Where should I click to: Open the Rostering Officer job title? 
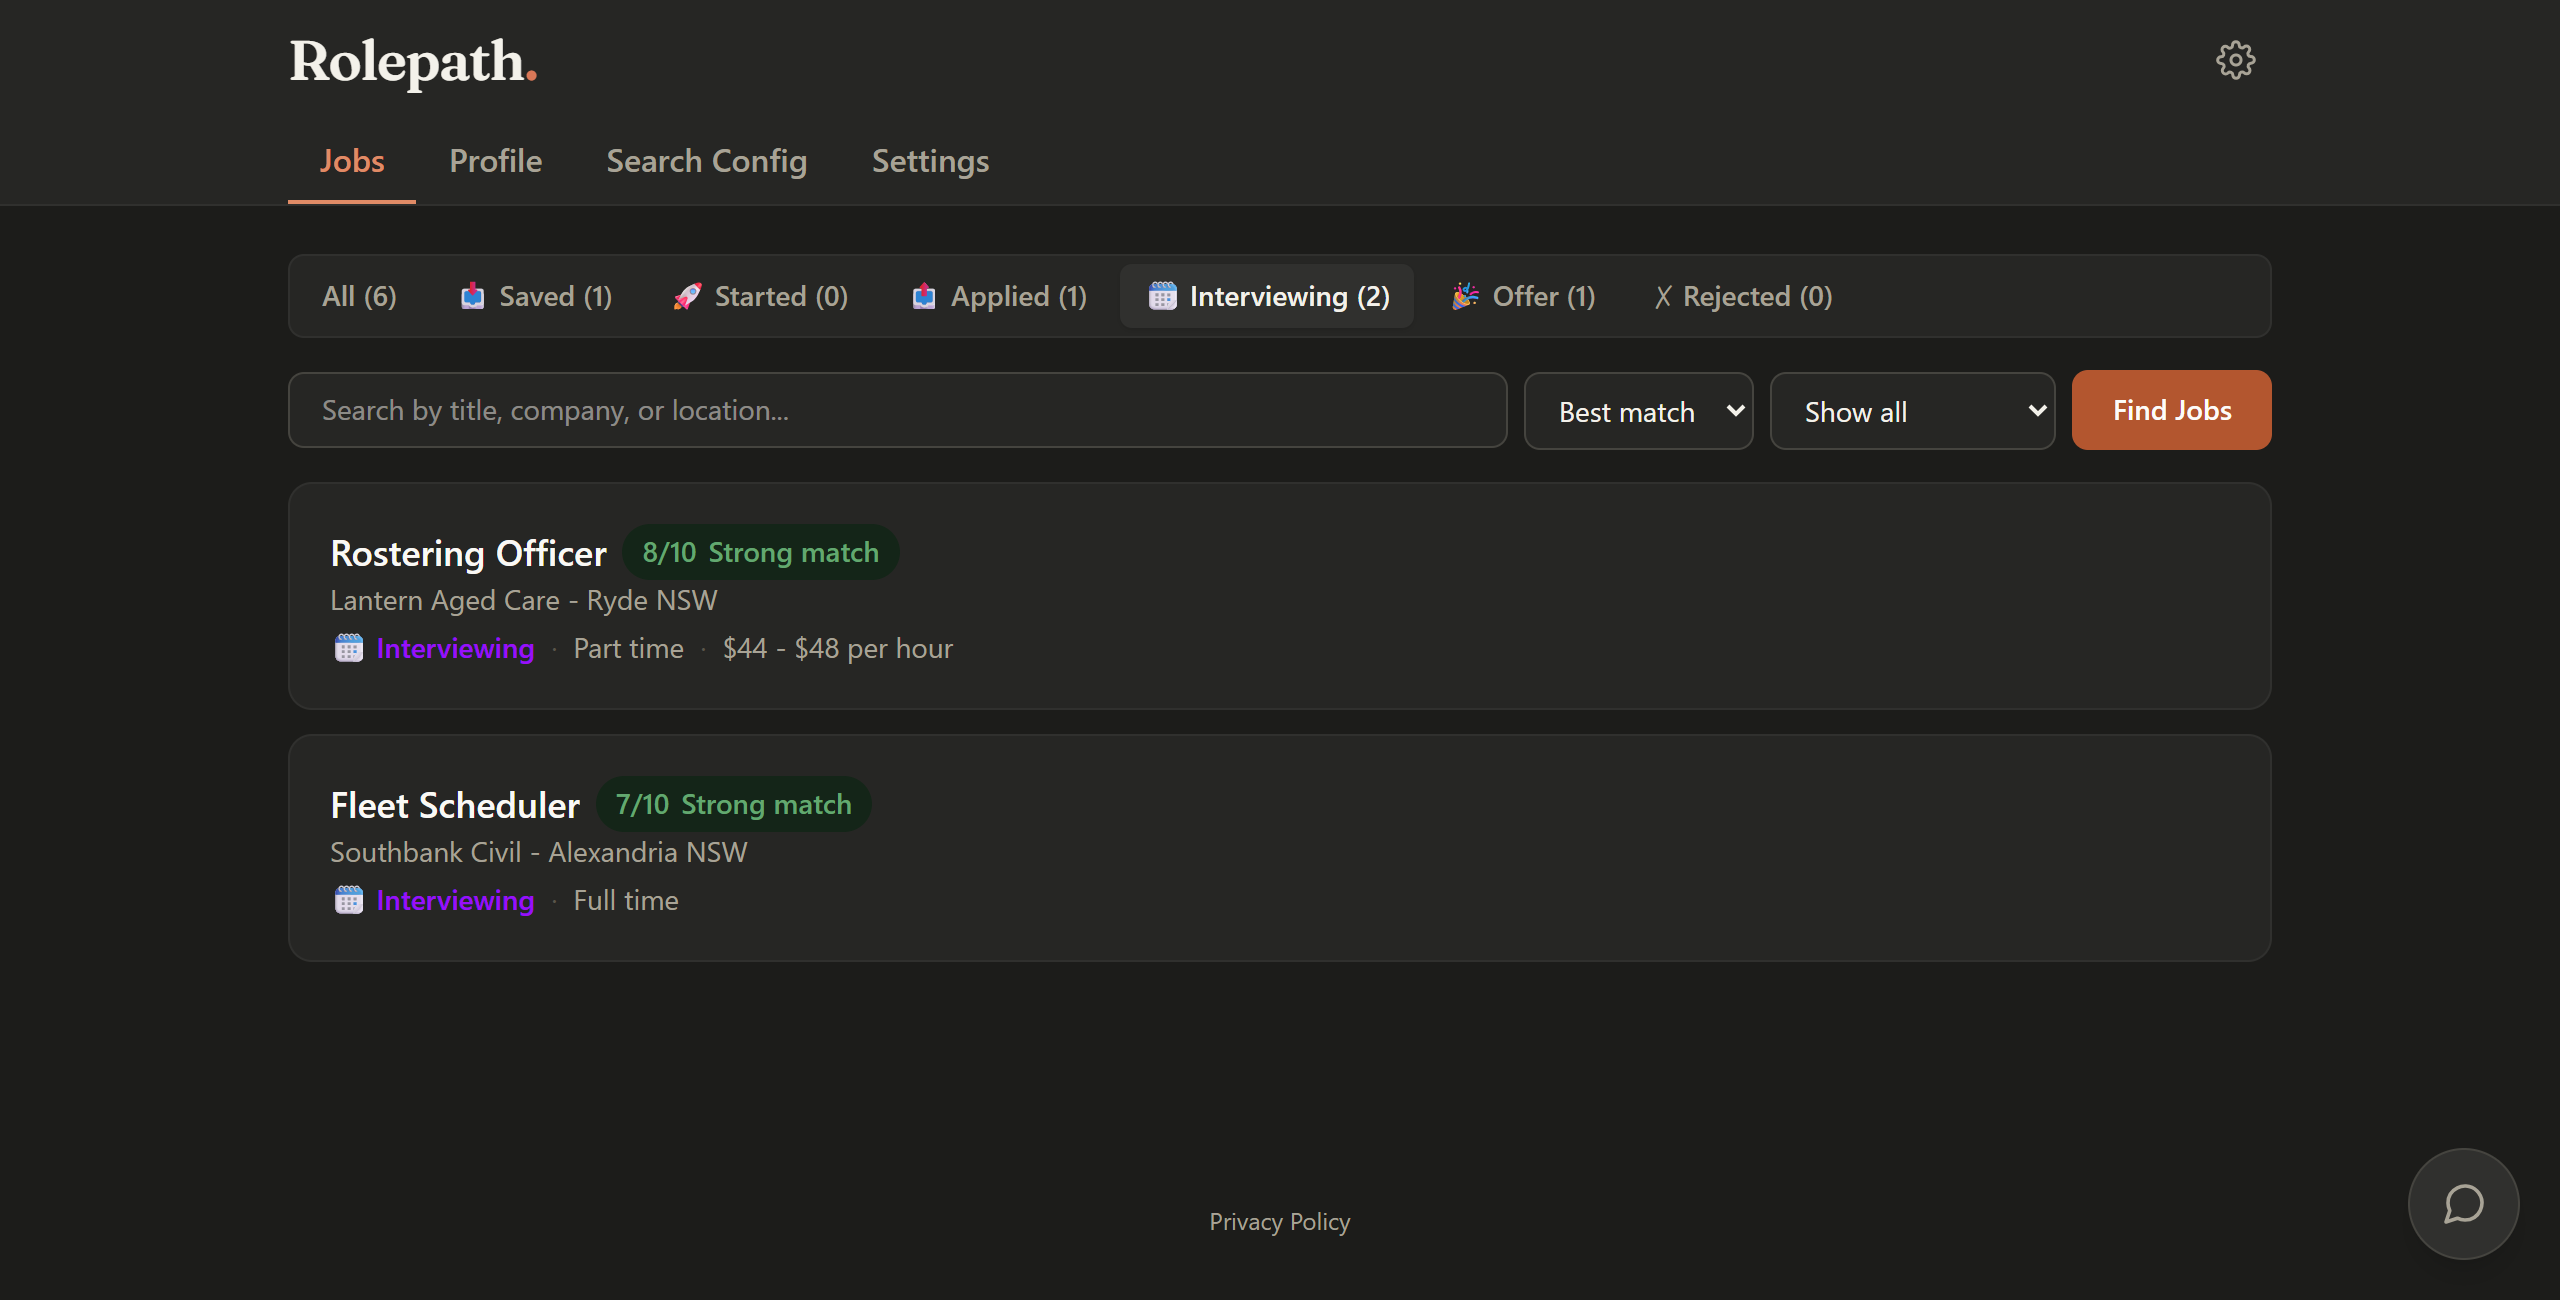click(x=468, y=553)
